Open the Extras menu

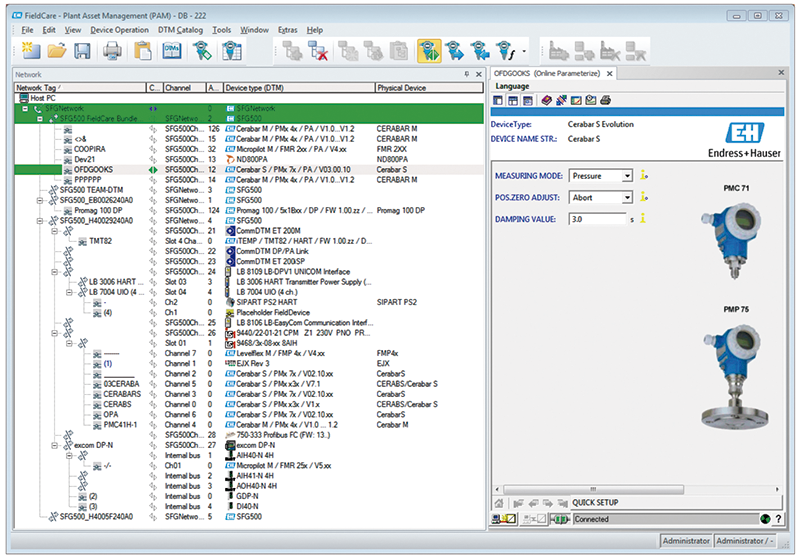point(288,30)
